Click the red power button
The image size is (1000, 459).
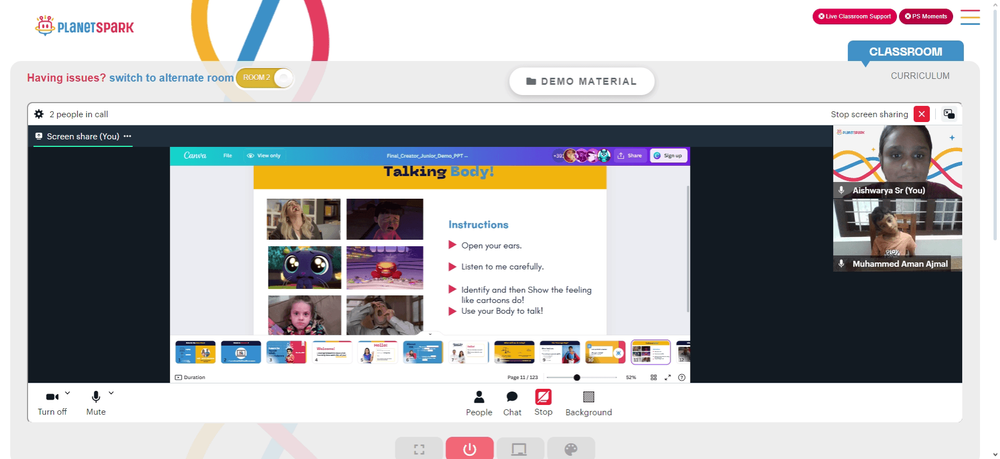469,449
